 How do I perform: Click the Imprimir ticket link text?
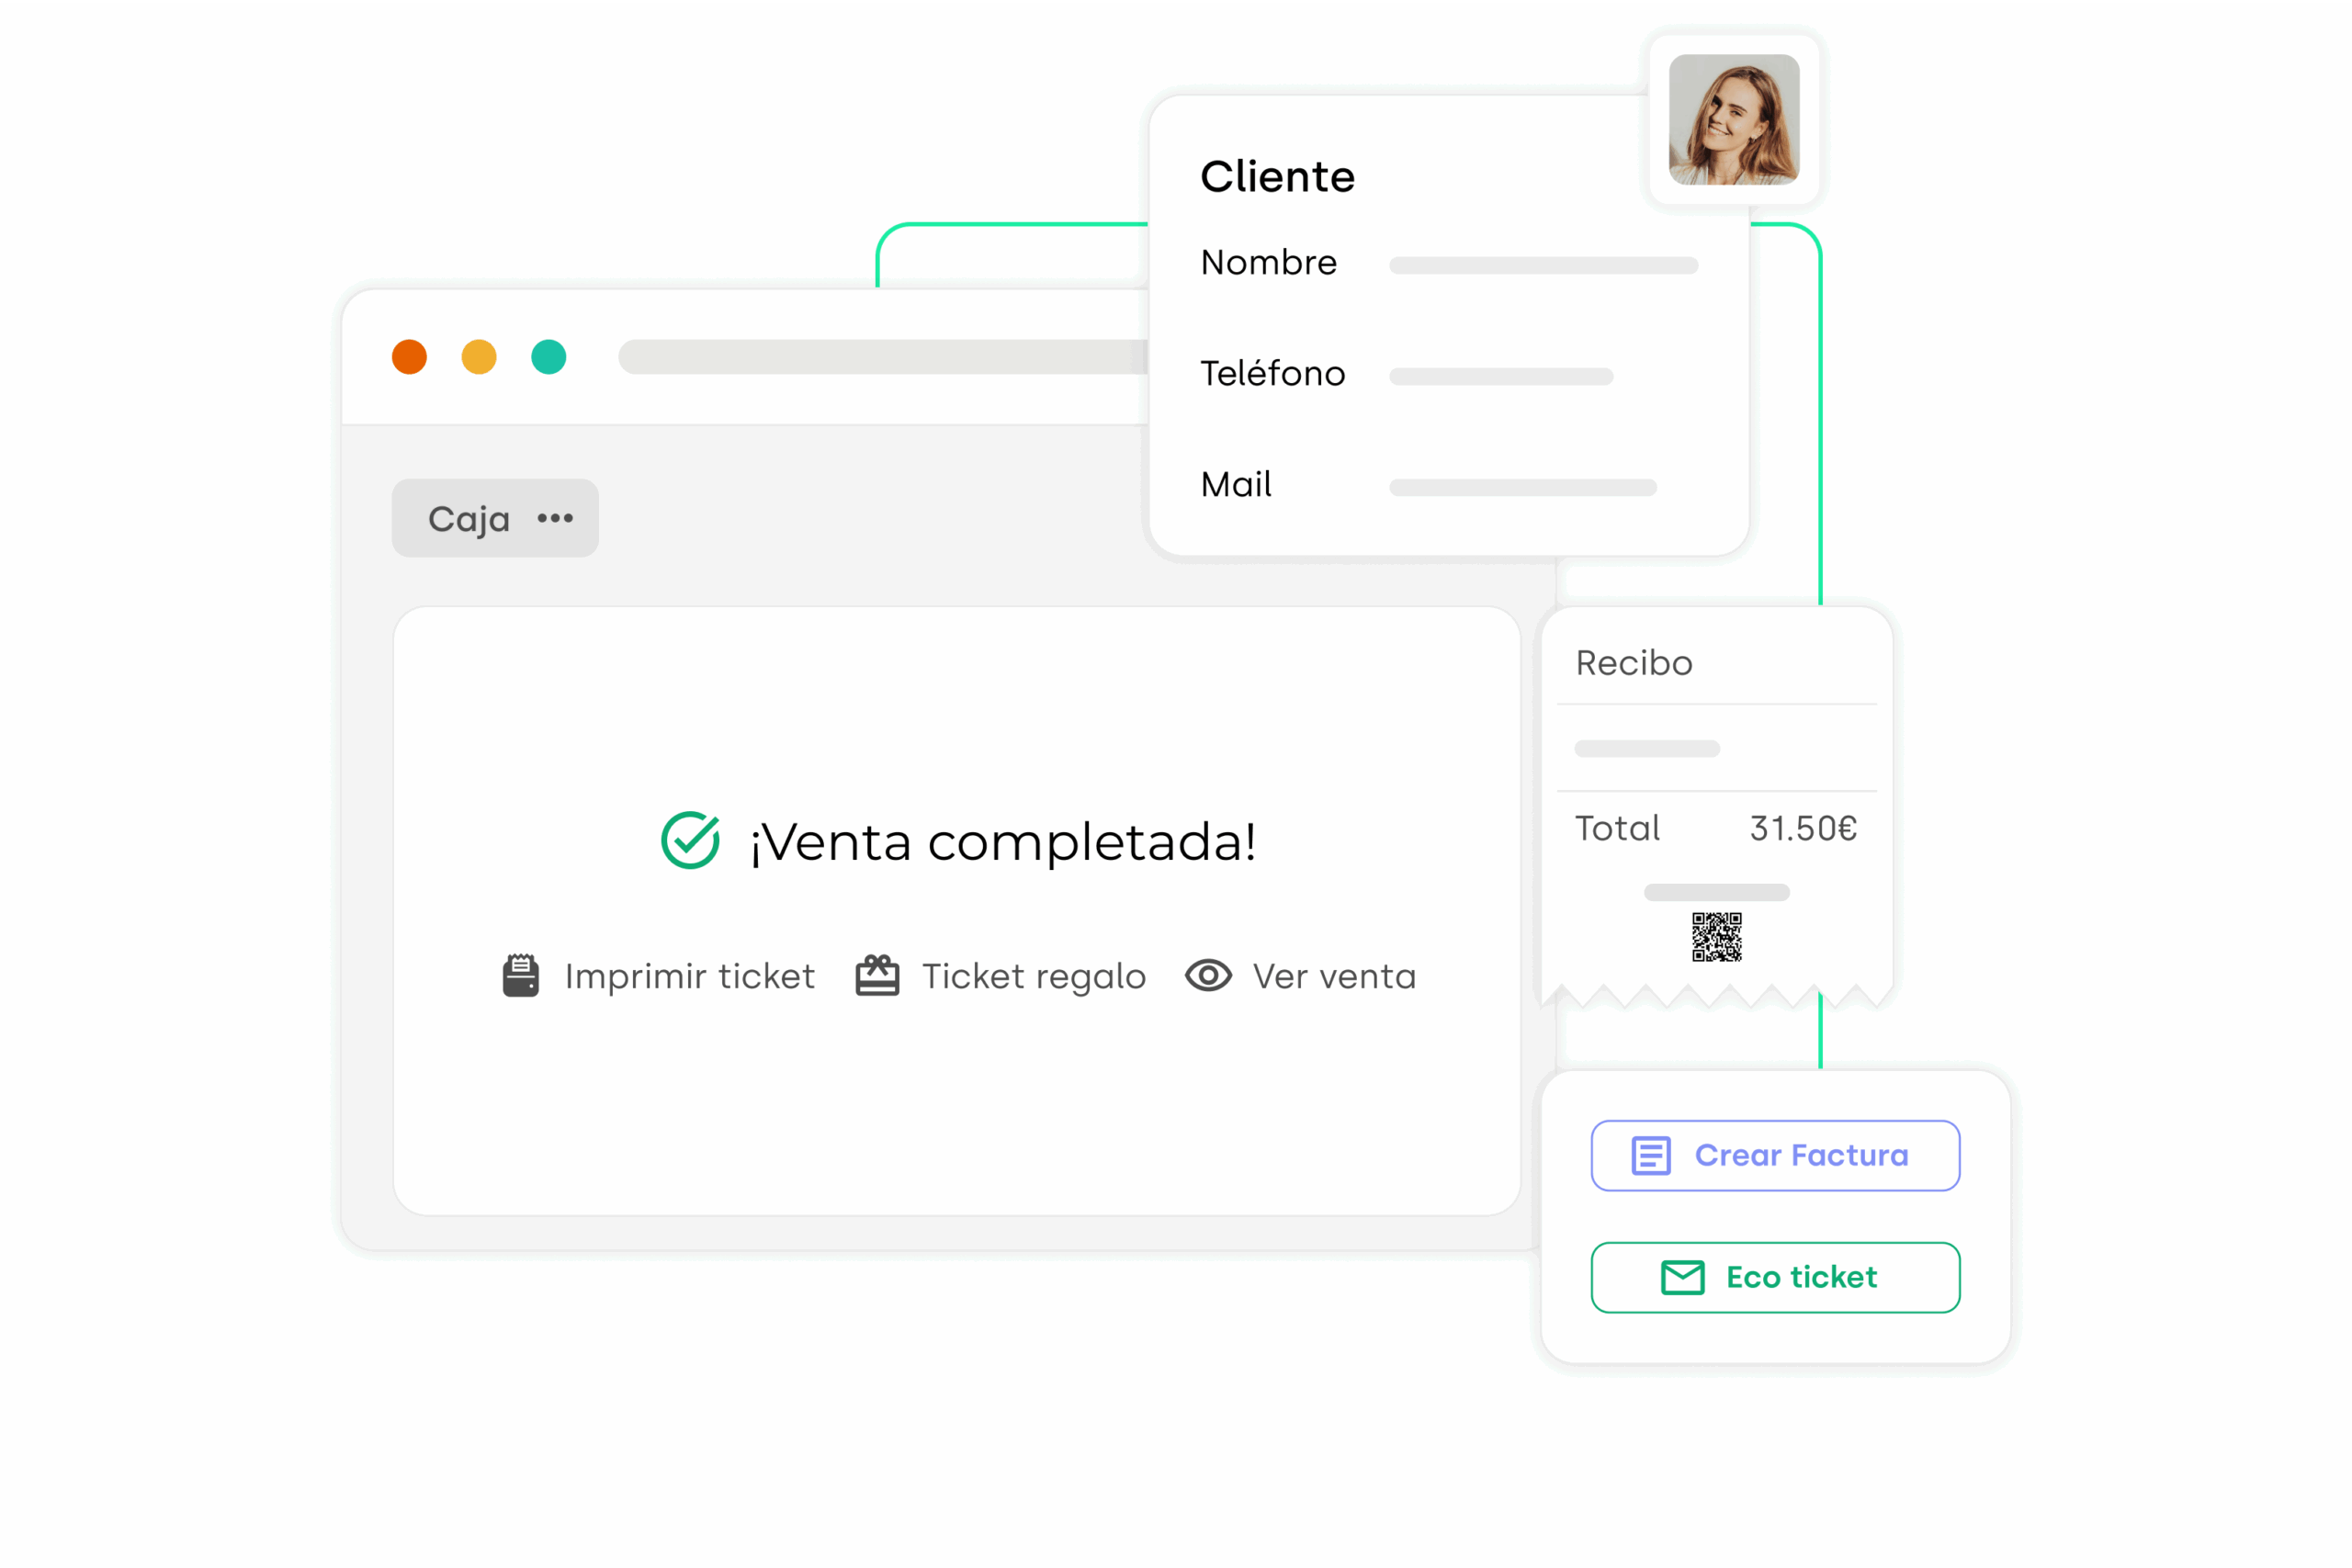[x=689, y=976]
